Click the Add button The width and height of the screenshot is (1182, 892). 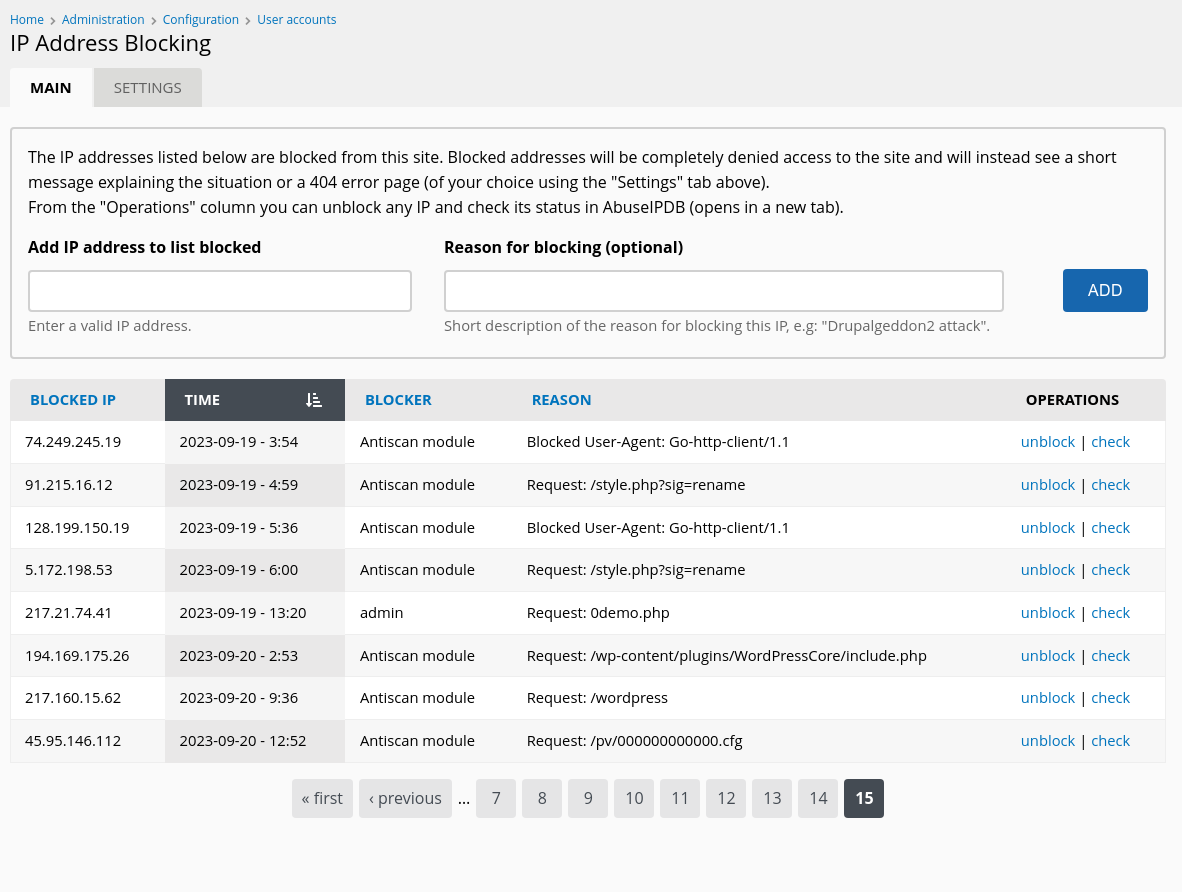click(1105, 290)
